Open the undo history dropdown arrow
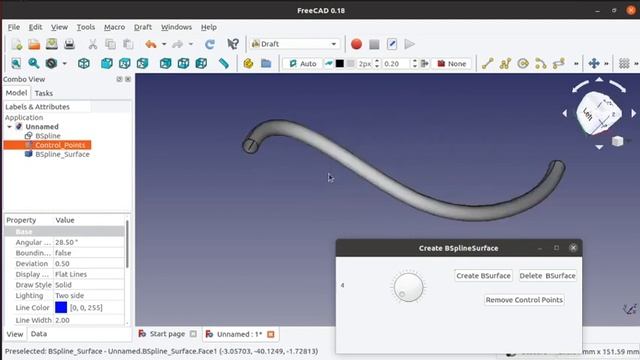This screenshot has width=640, height=360. [x=164, y=44]
